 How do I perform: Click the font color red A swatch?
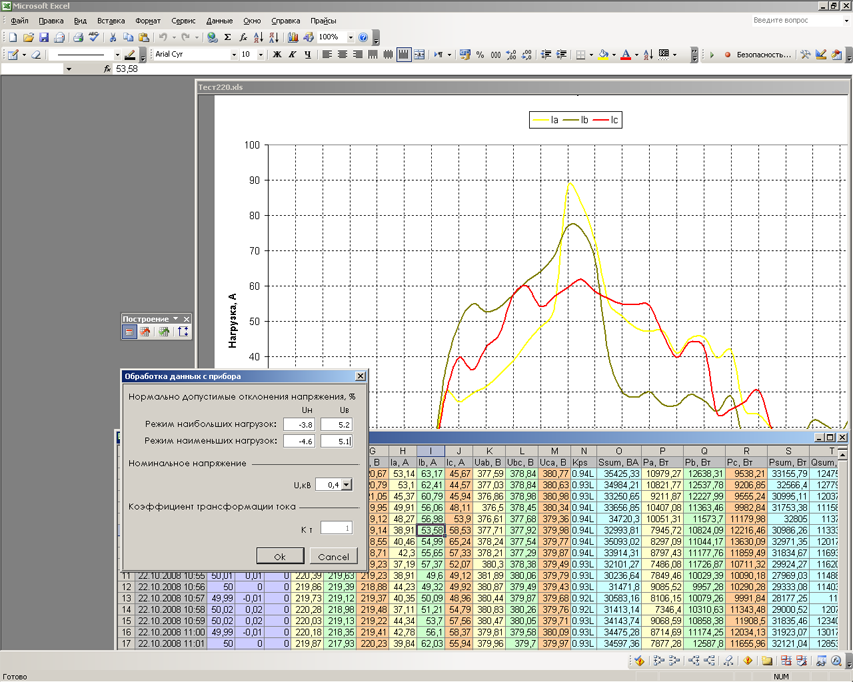click(x=625, y=55)
